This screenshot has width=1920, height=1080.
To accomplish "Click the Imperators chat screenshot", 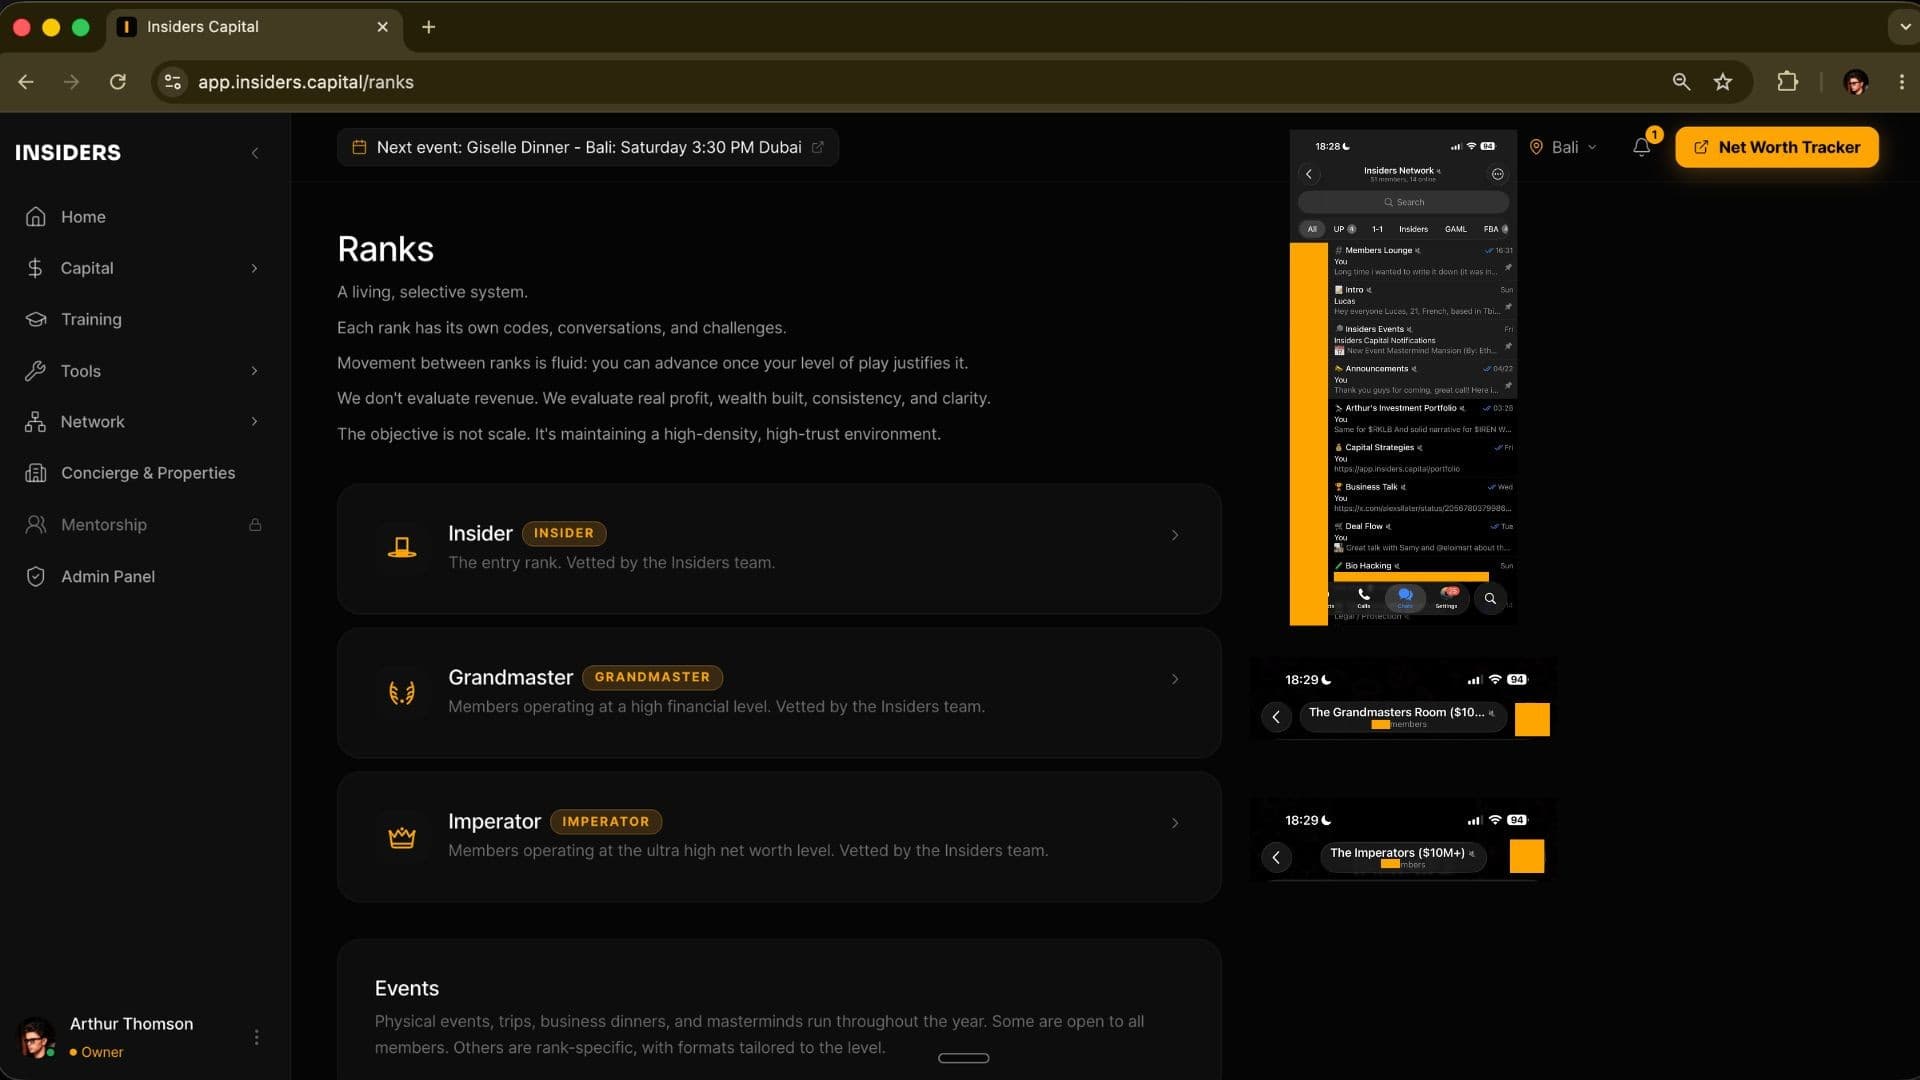I will click(1404, 839).
